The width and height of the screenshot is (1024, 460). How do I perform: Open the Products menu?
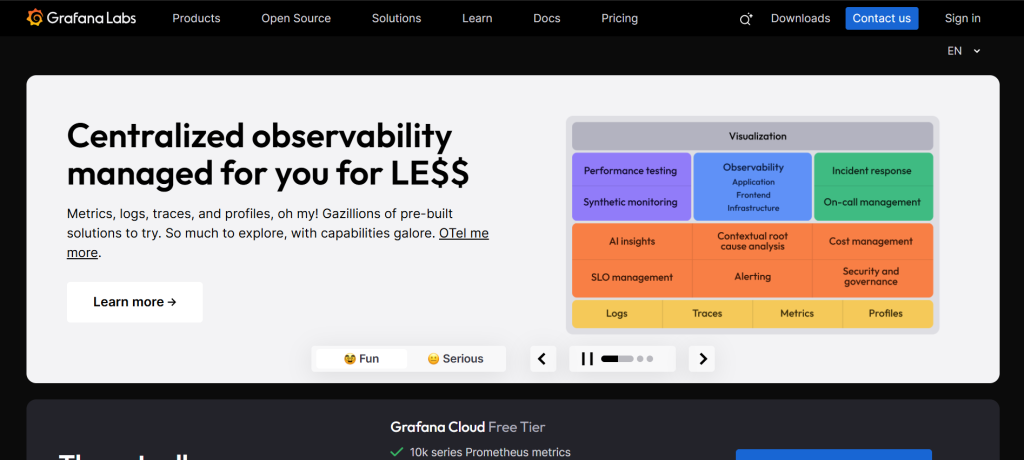tap(196, 18)
